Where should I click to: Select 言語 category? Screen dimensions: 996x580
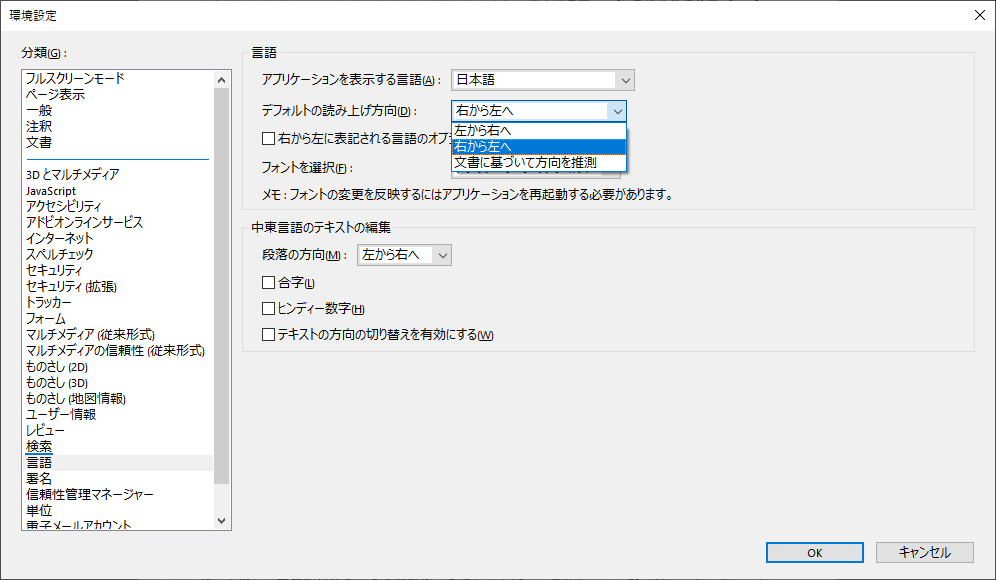[x=117, y=462]
